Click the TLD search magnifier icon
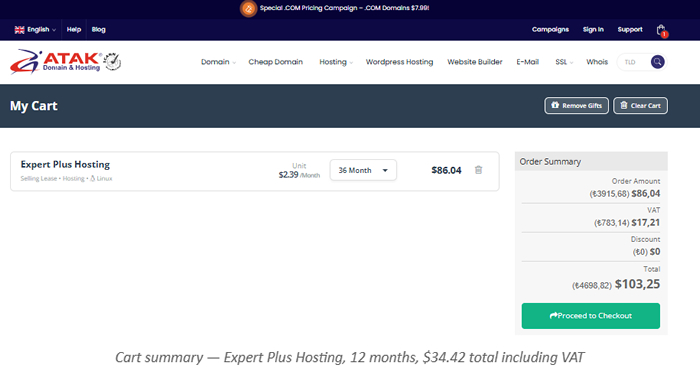The height and width of the screenshot is (370, 700). tap(657, 62)
